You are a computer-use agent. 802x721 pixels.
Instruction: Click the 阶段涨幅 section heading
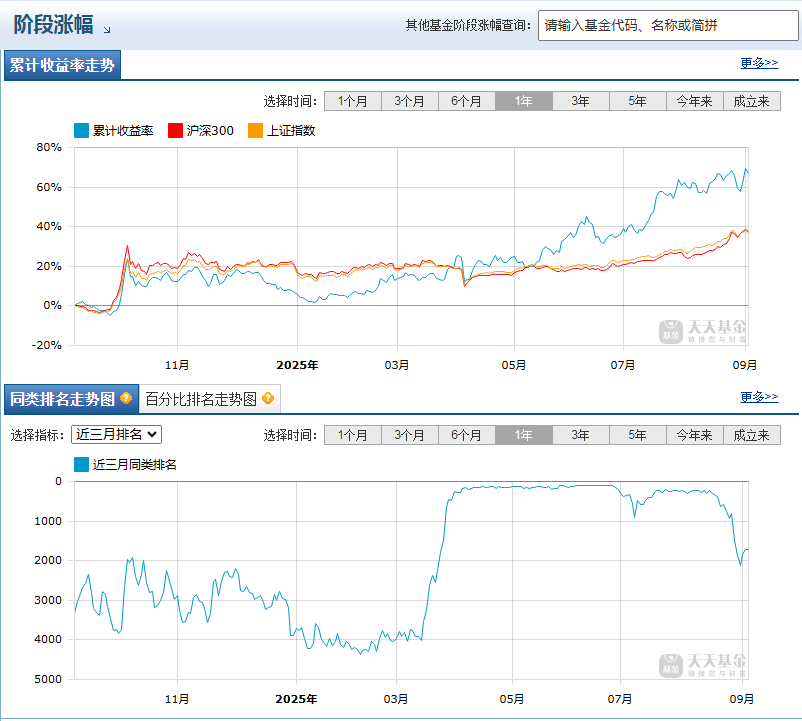click(53, 24)
